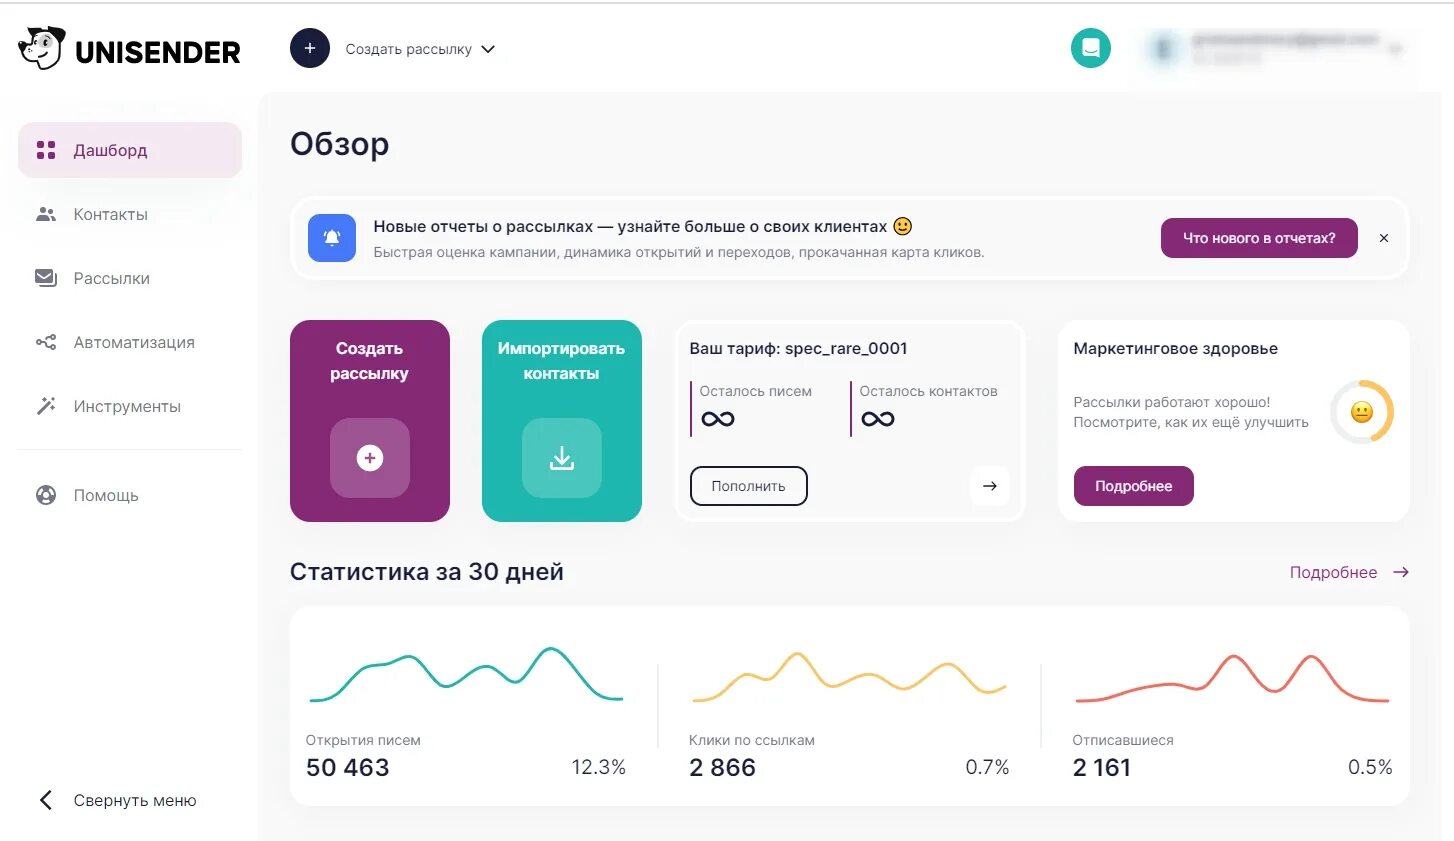Click the Маркетинговое здоровье title
Image resolution: width=1454 pixels, height=841 pixels.
coord(1175,348)
